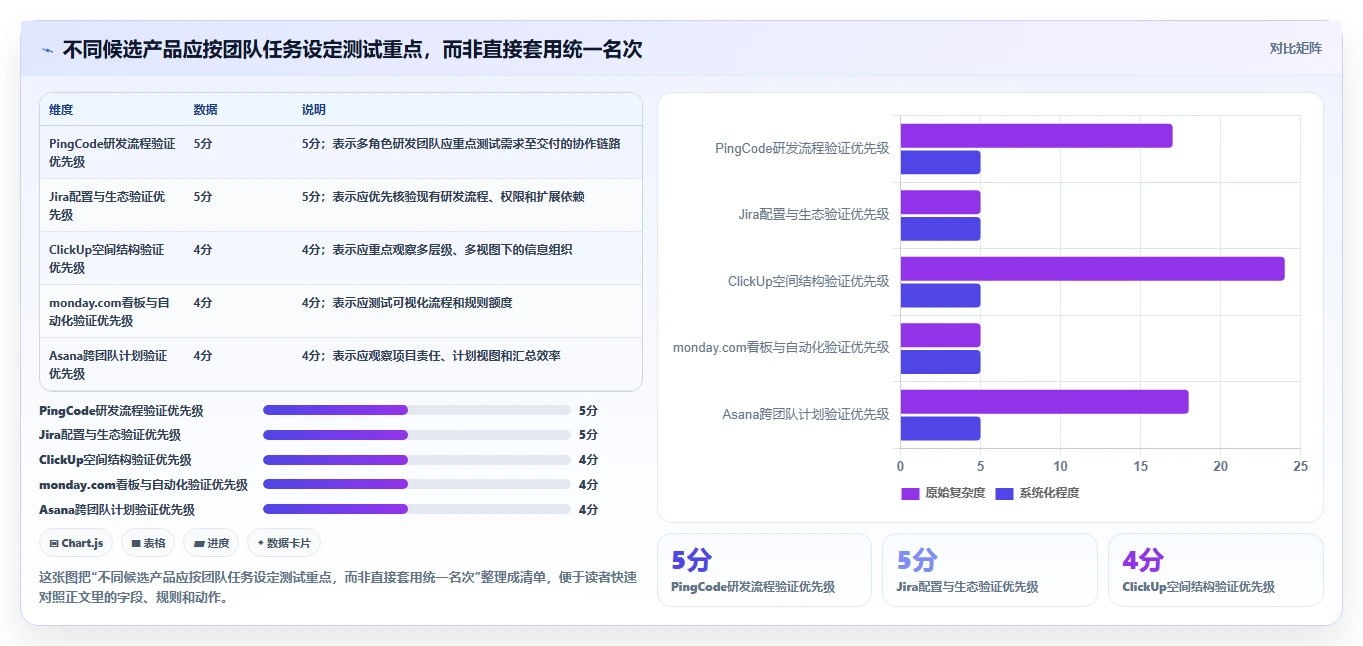1363x646 pixels.
Task: Toggle the 原始复杂度 legend swatch
Action: (910, 493)
